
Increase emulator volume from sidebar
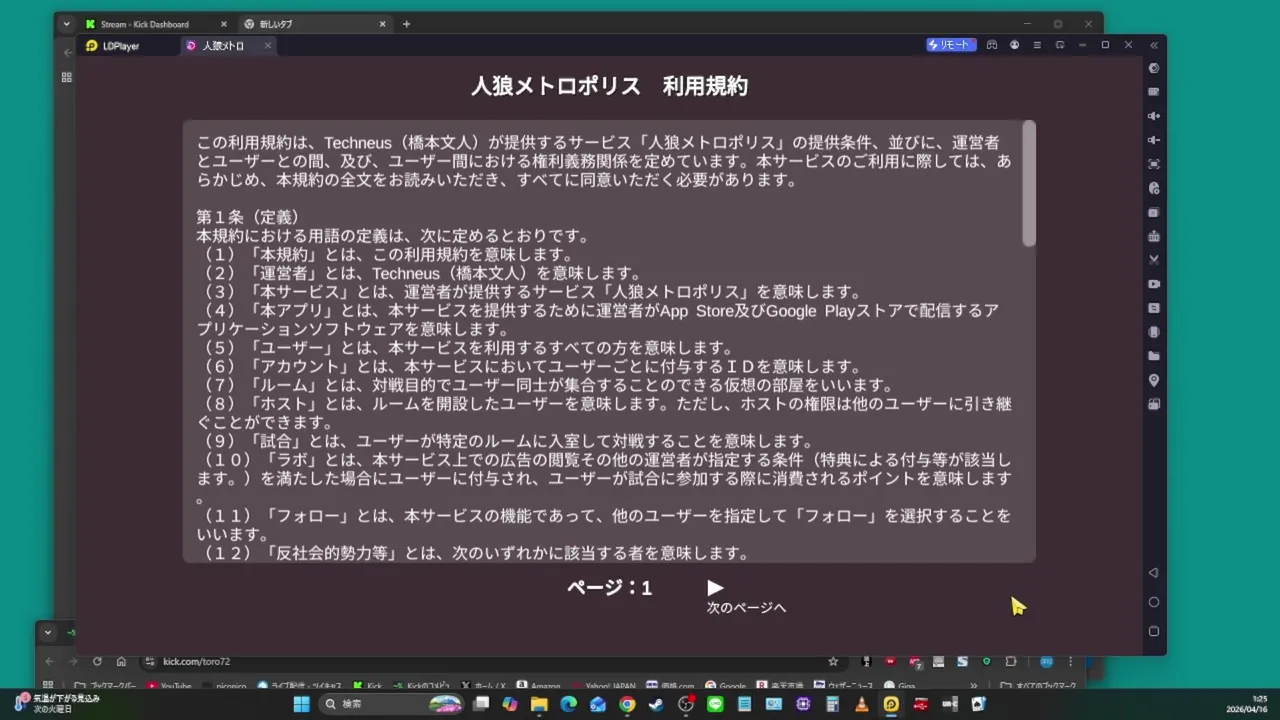point(1154,116)
